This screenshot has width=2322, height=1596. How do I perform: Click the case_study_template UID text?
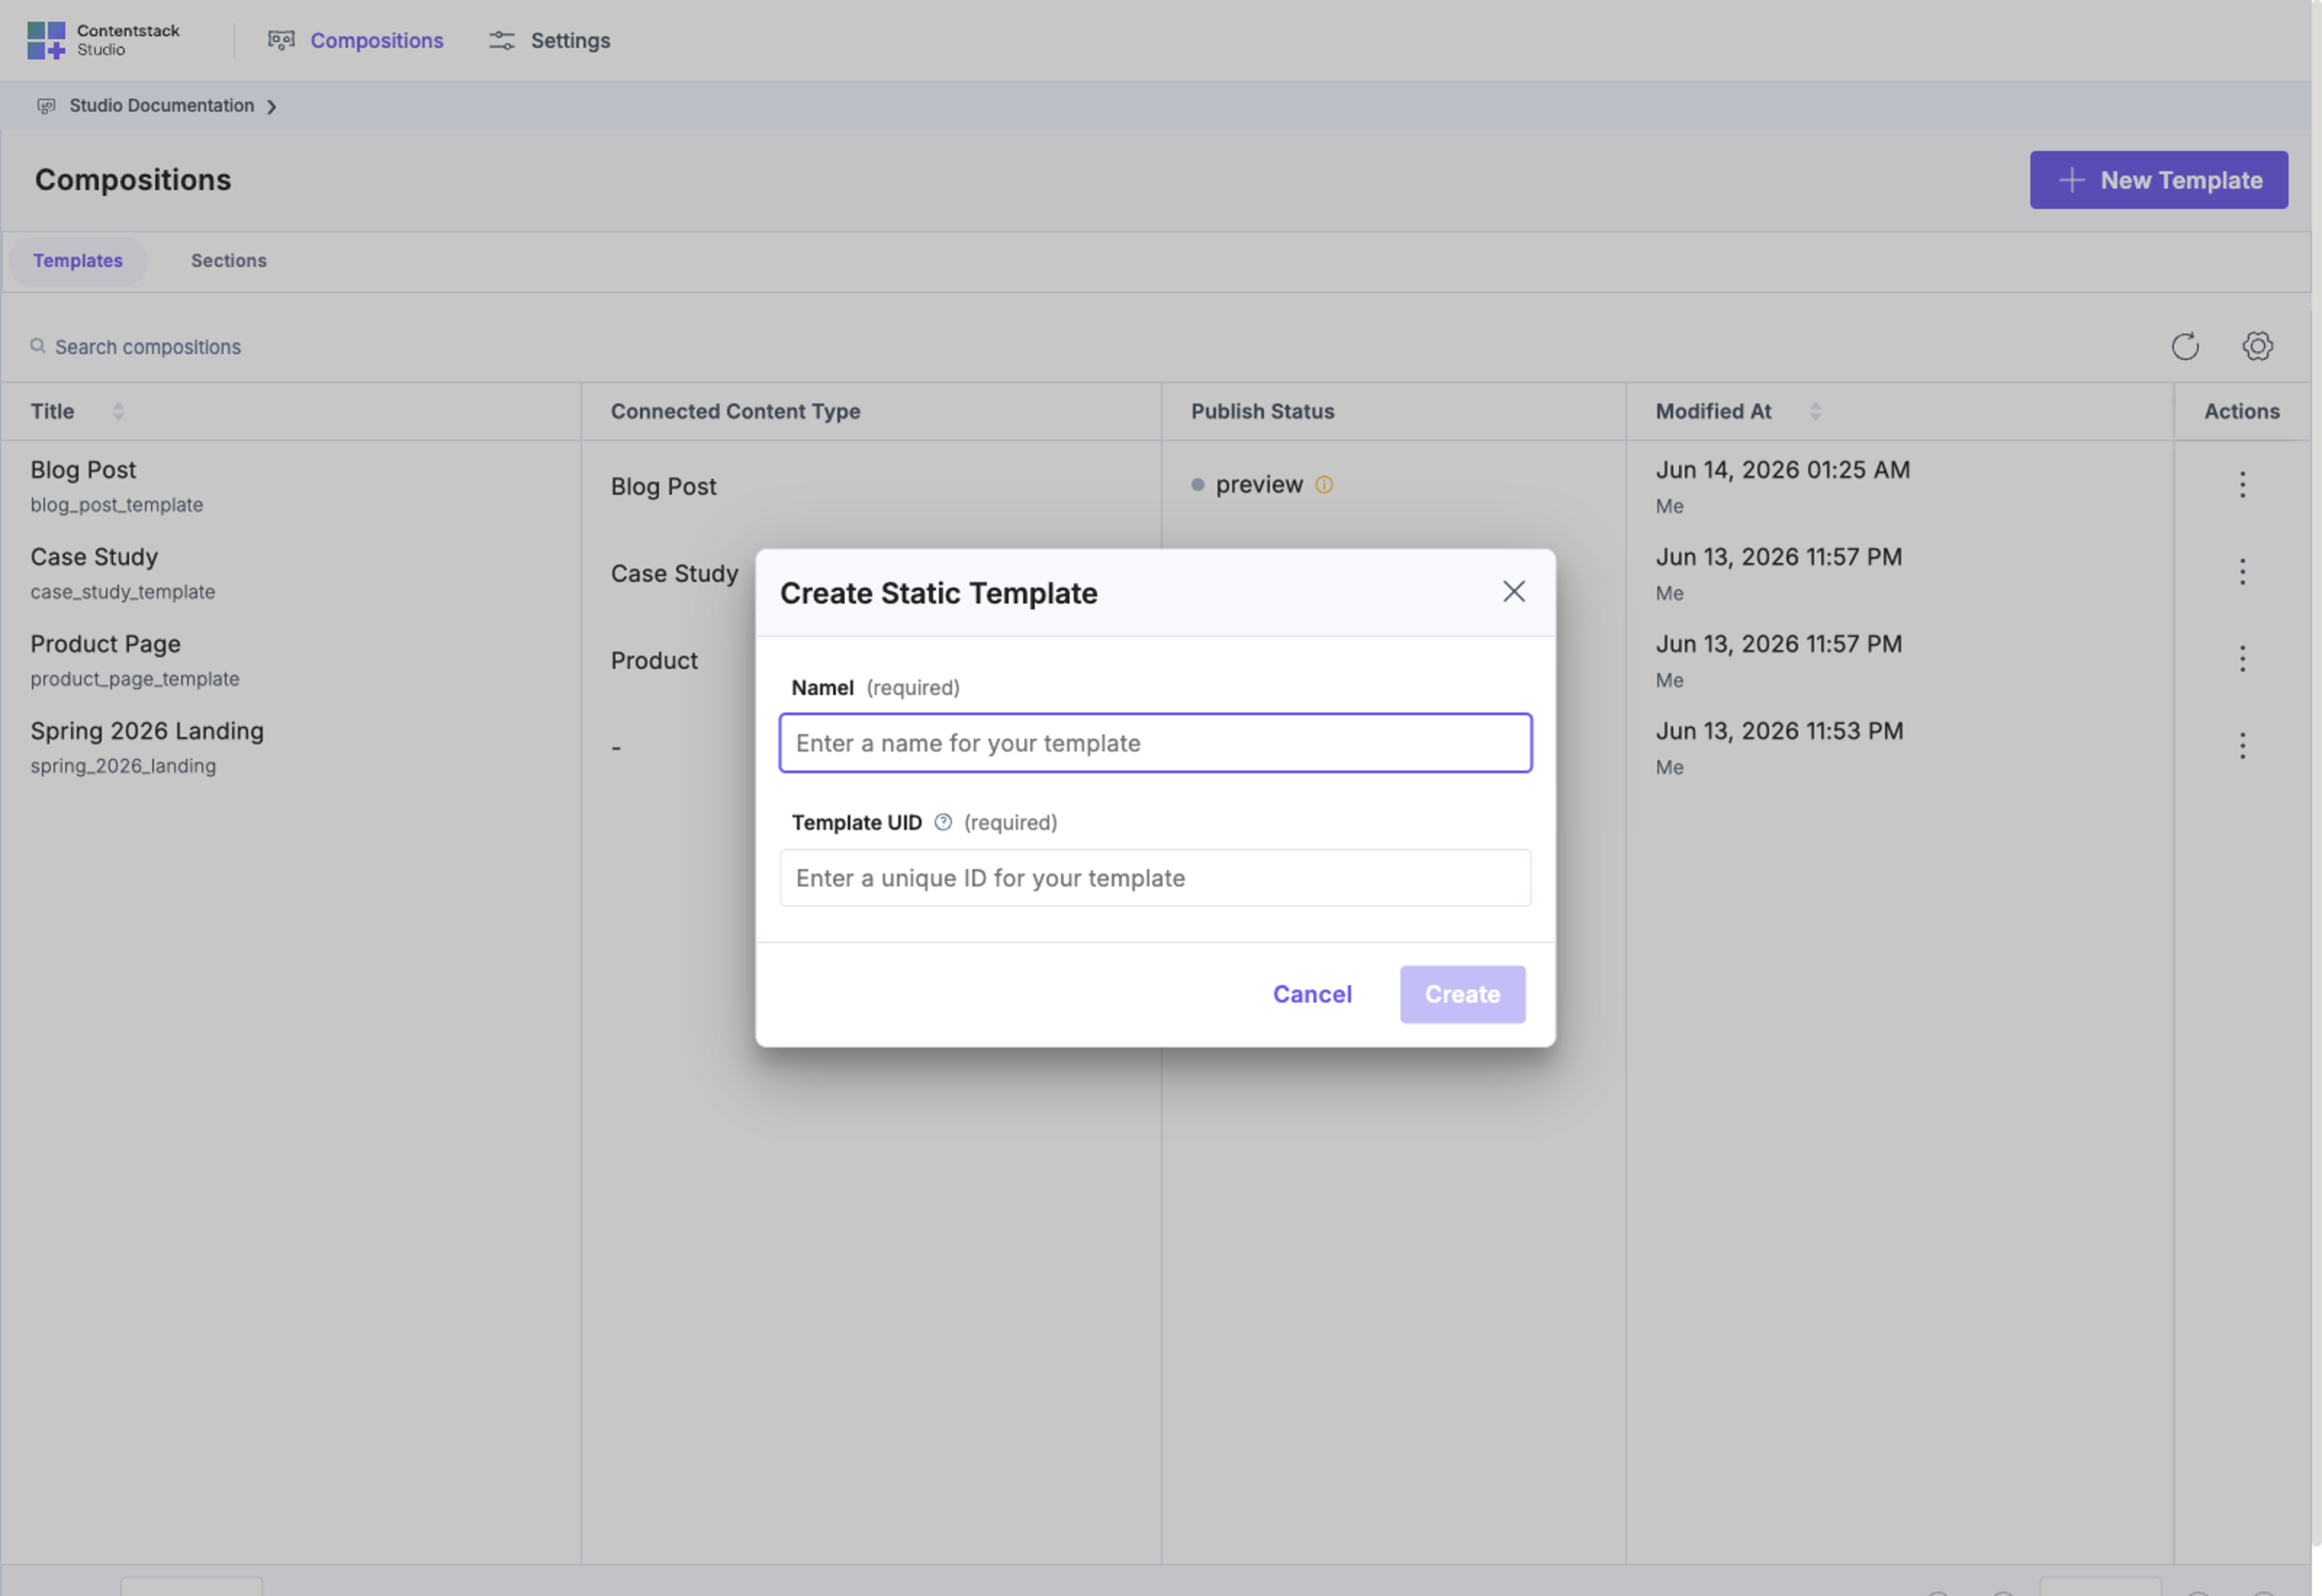pyautogui.click(x=122, y=591)
